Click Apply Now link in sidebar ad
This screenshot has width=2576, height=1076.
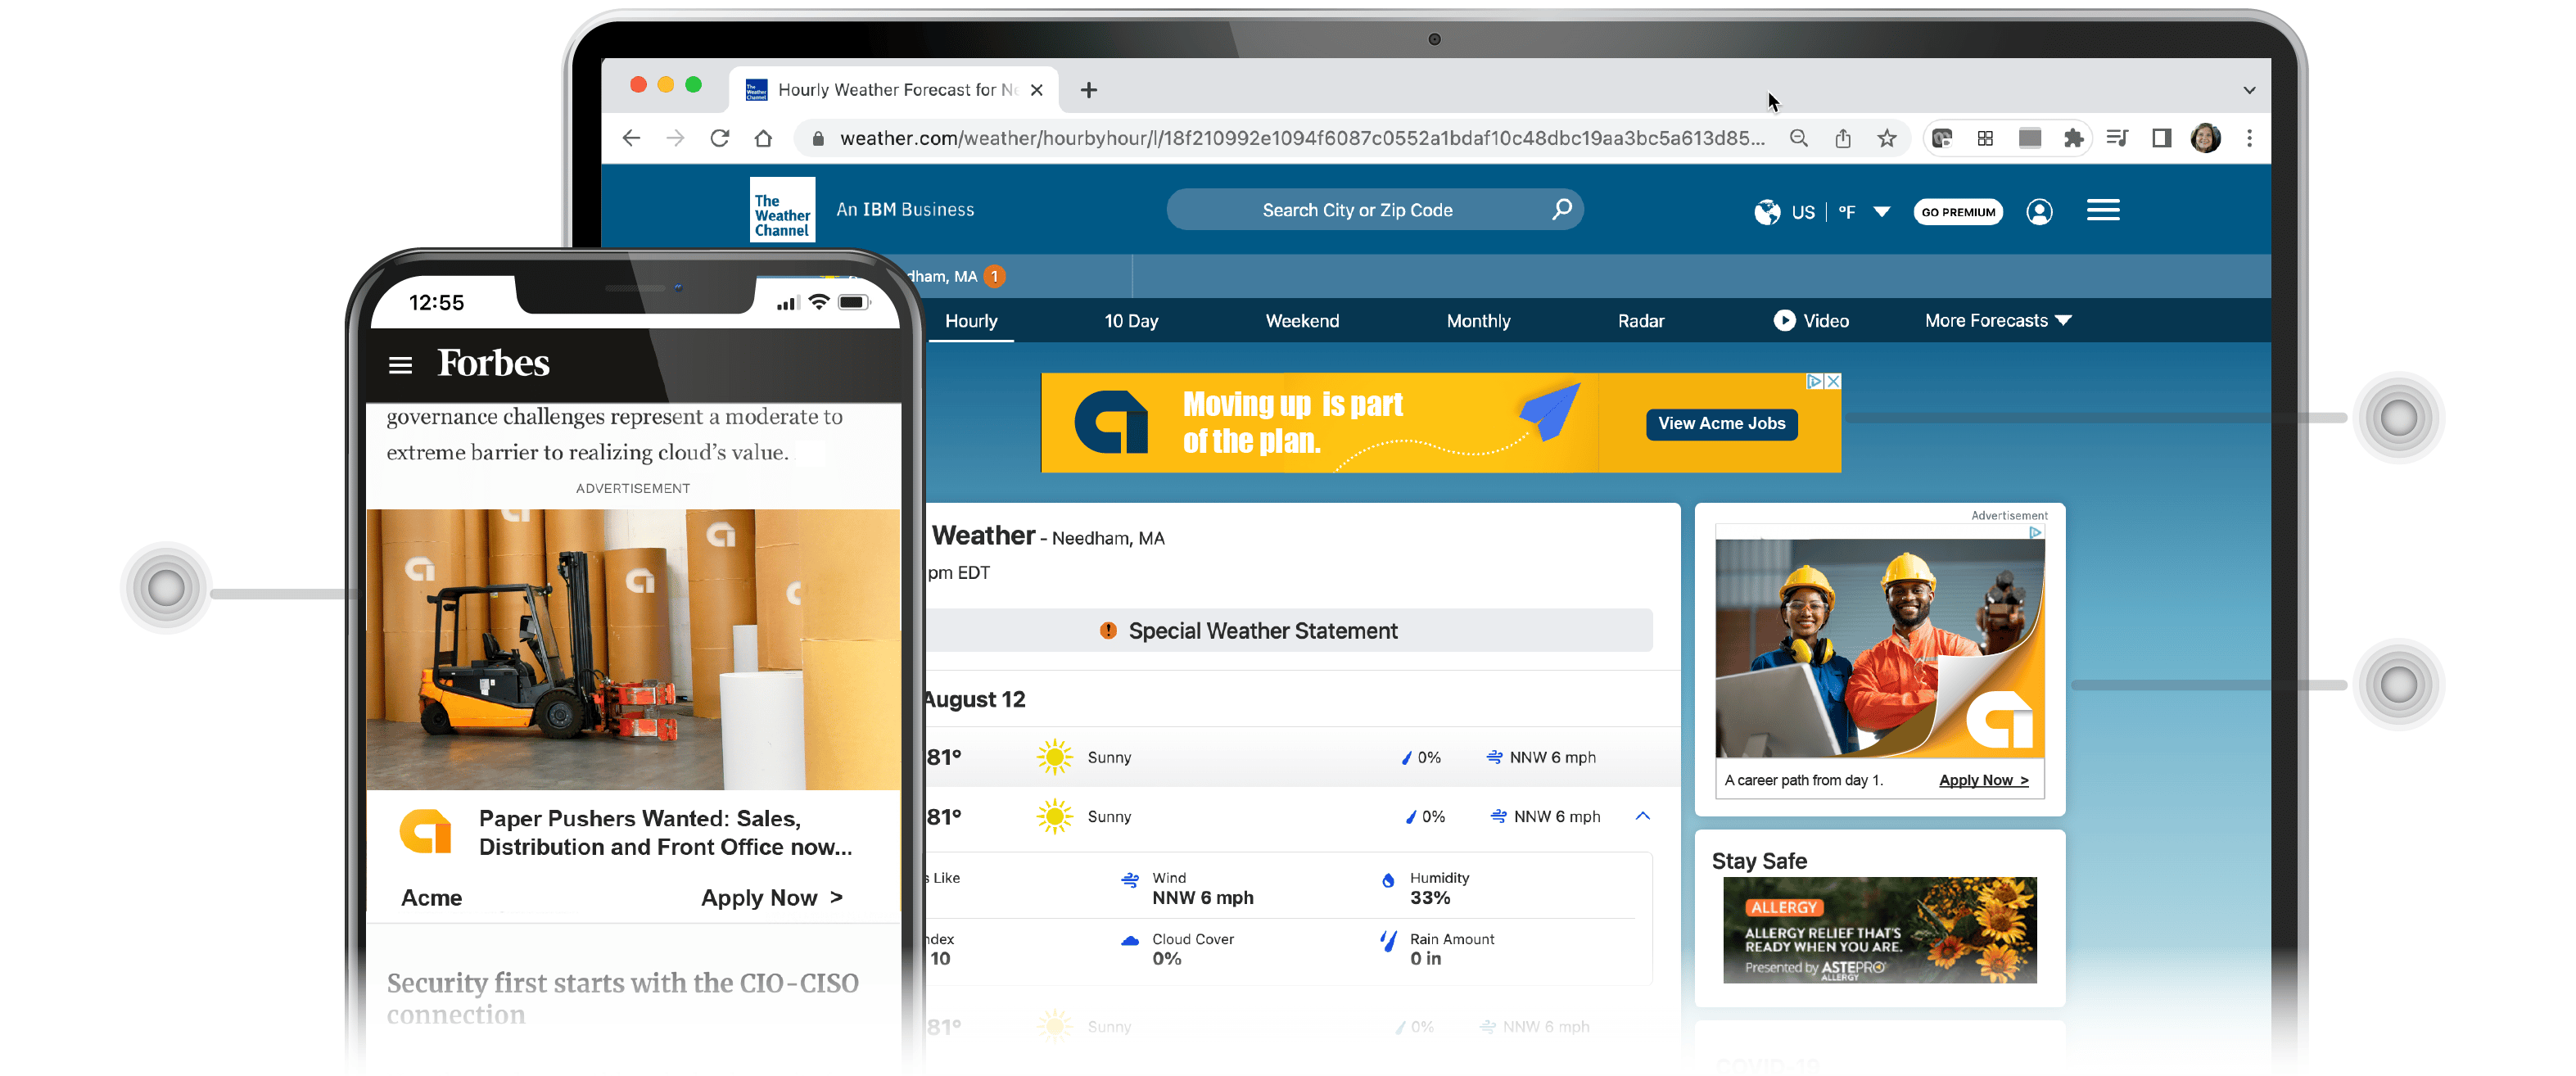(1982, 780)
